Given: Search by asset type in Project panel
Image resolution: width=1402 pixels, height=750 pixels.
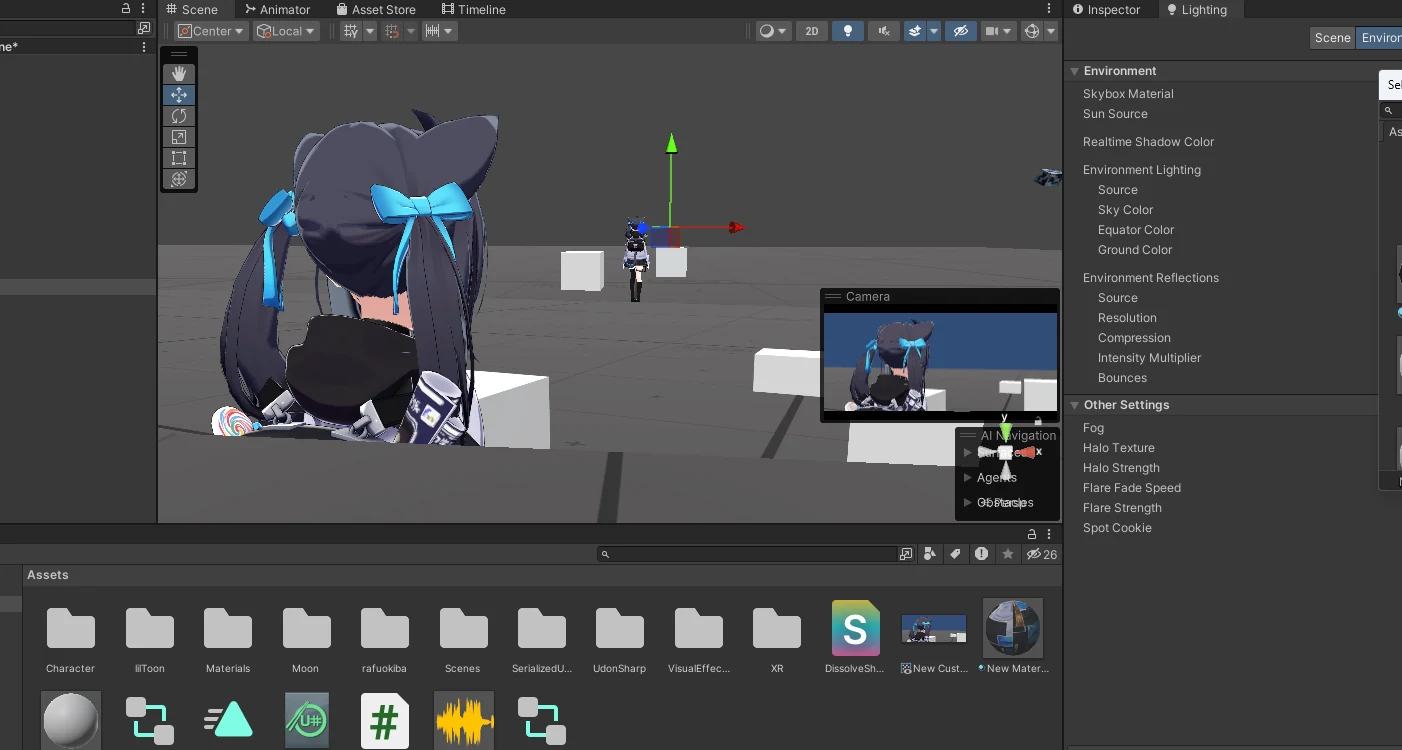Looking at the screenshot, I should (930, 554).
